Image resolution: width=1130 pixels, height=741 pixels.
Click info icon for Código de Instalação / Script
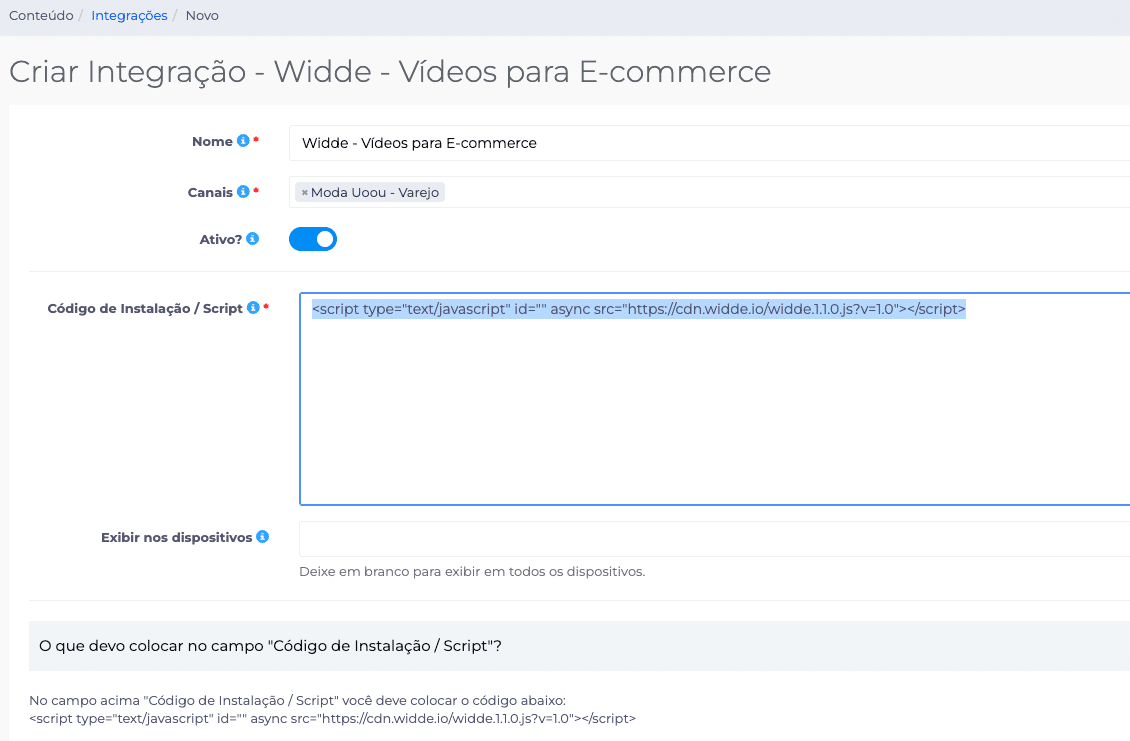[x=253, y=307]
